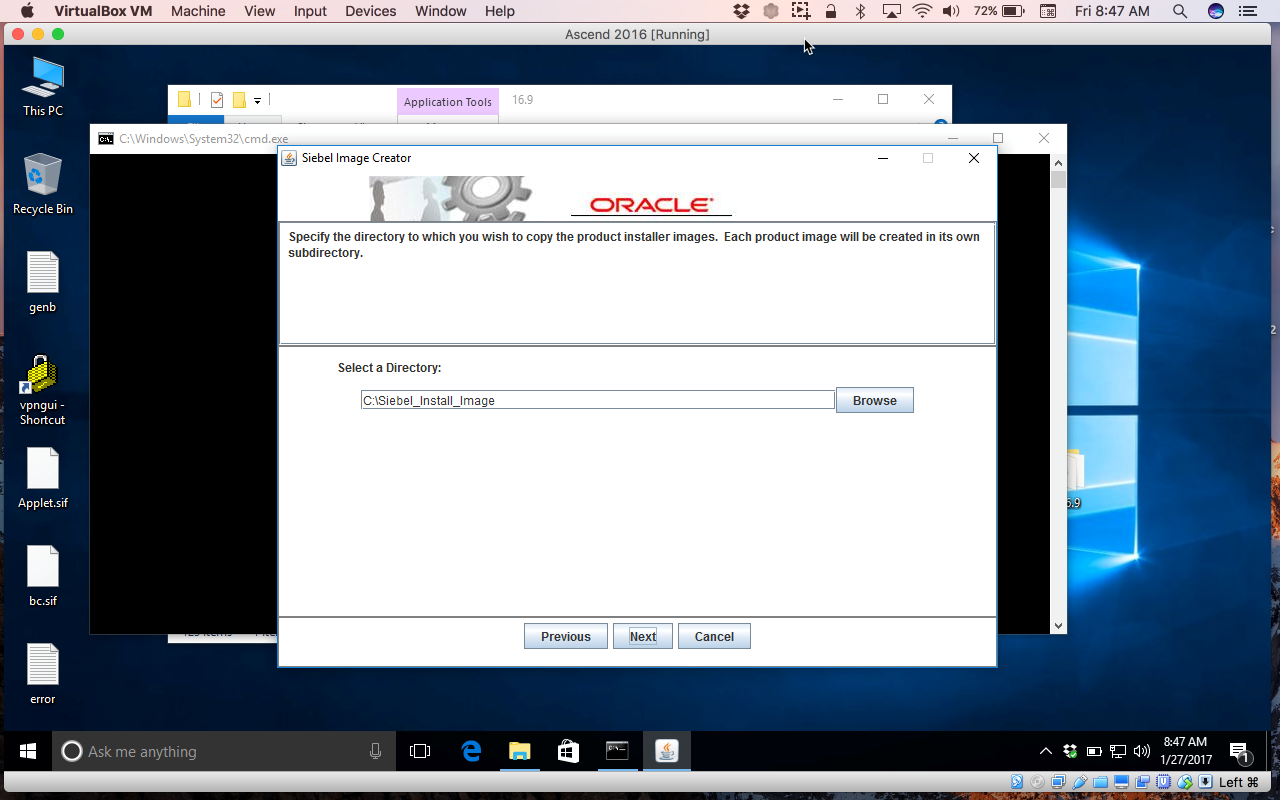Click the VirtualBox USB status icon
This screenshot has height=800, width=1280.
pyautogui.click(x=1081, y=782)
